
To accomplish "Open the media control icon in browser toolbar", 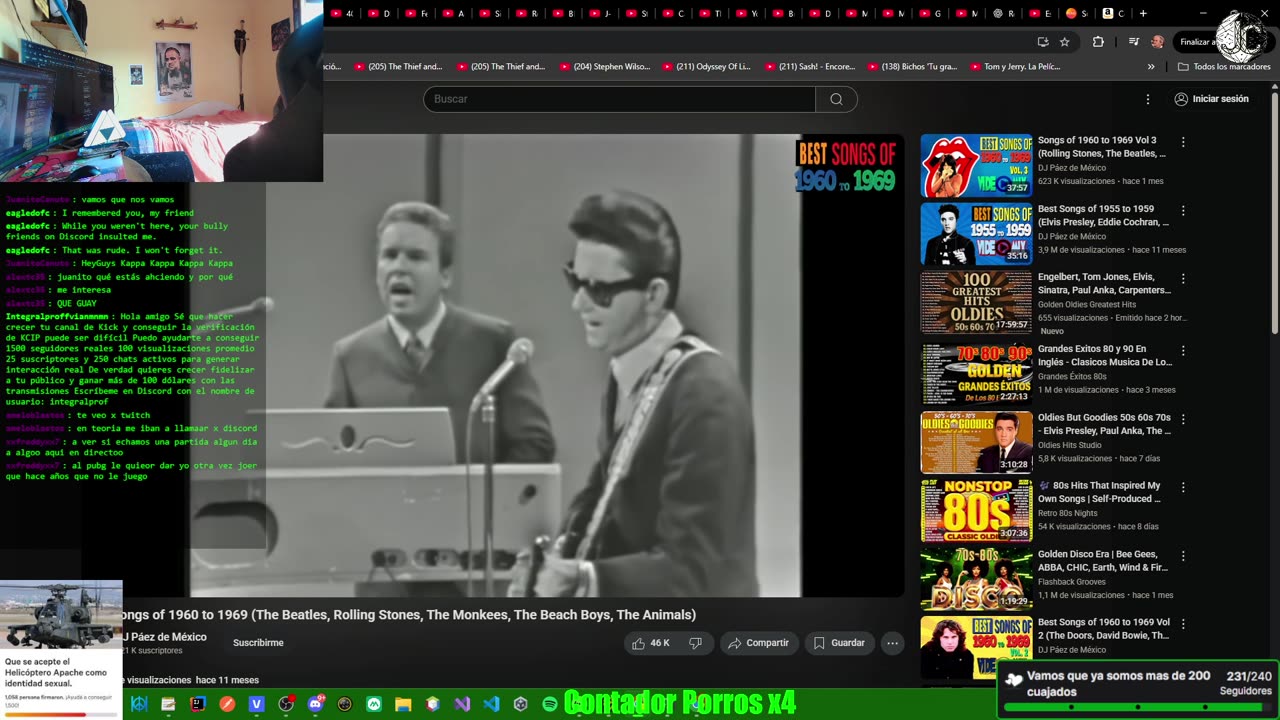I will point(1133,42).
